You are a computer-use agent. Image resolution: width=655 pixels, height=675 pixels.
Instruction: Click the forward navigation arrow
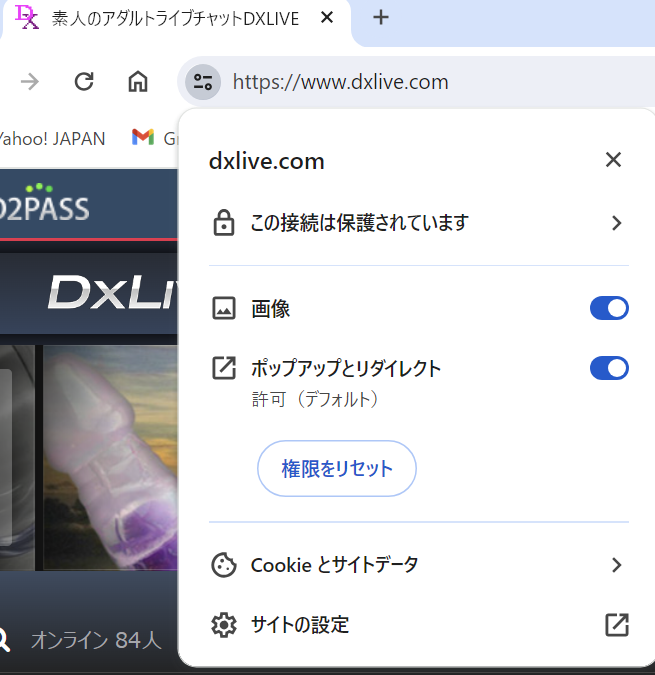pos(30,81)
